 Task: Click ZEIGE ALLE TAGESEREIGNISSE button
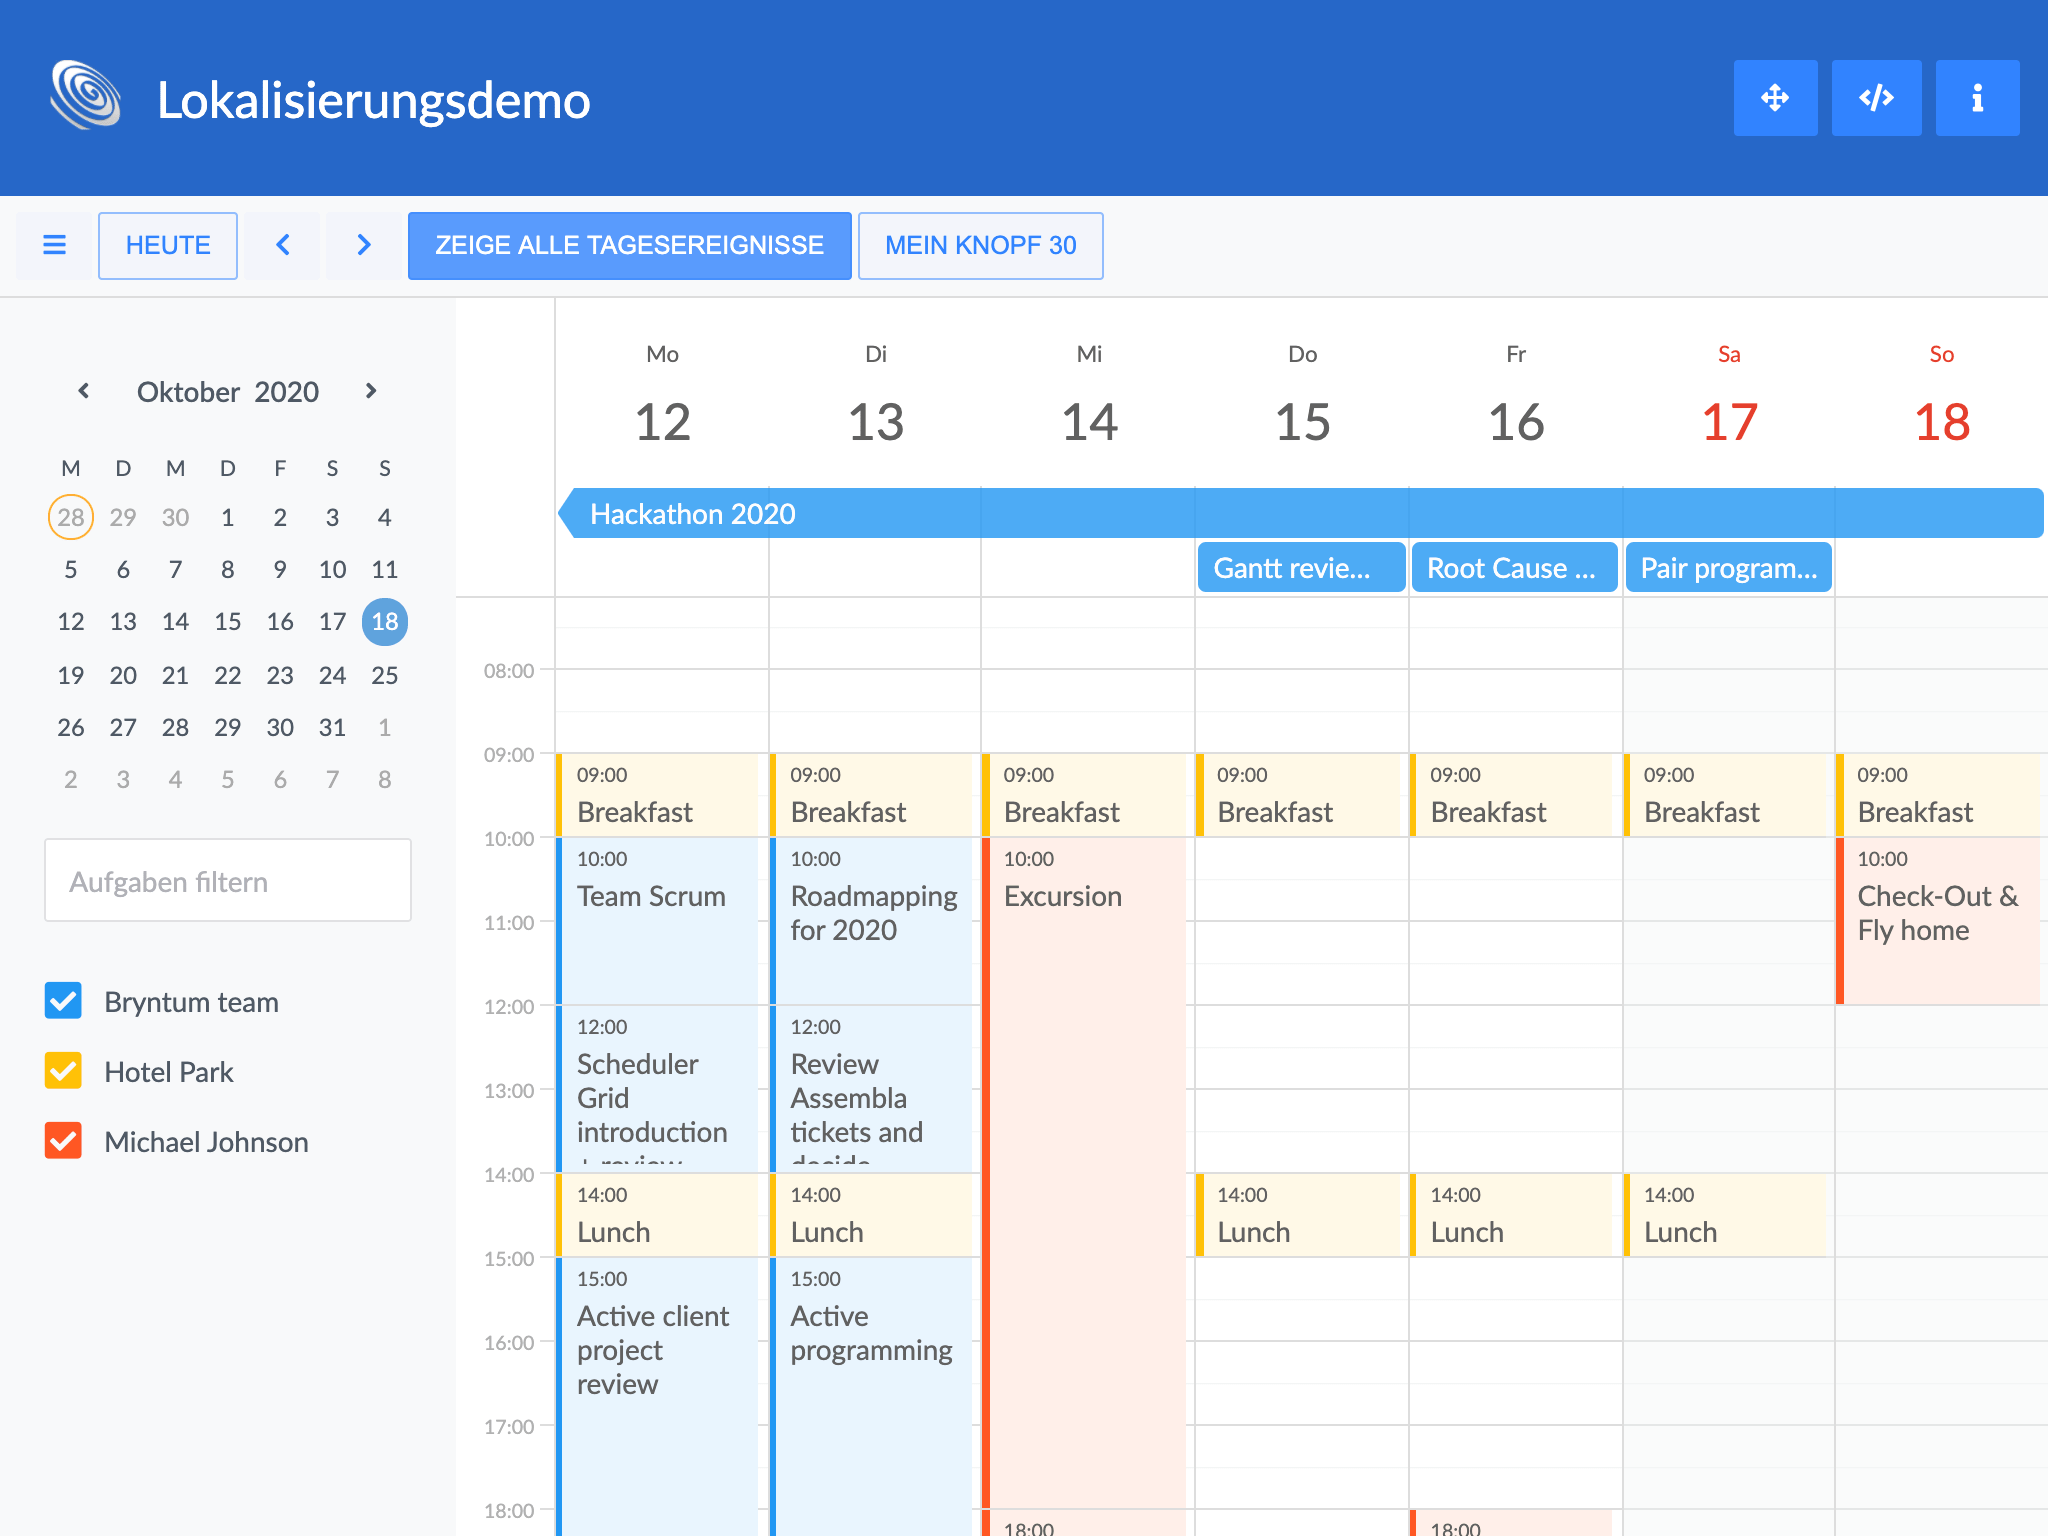click(x=627, y=244)
